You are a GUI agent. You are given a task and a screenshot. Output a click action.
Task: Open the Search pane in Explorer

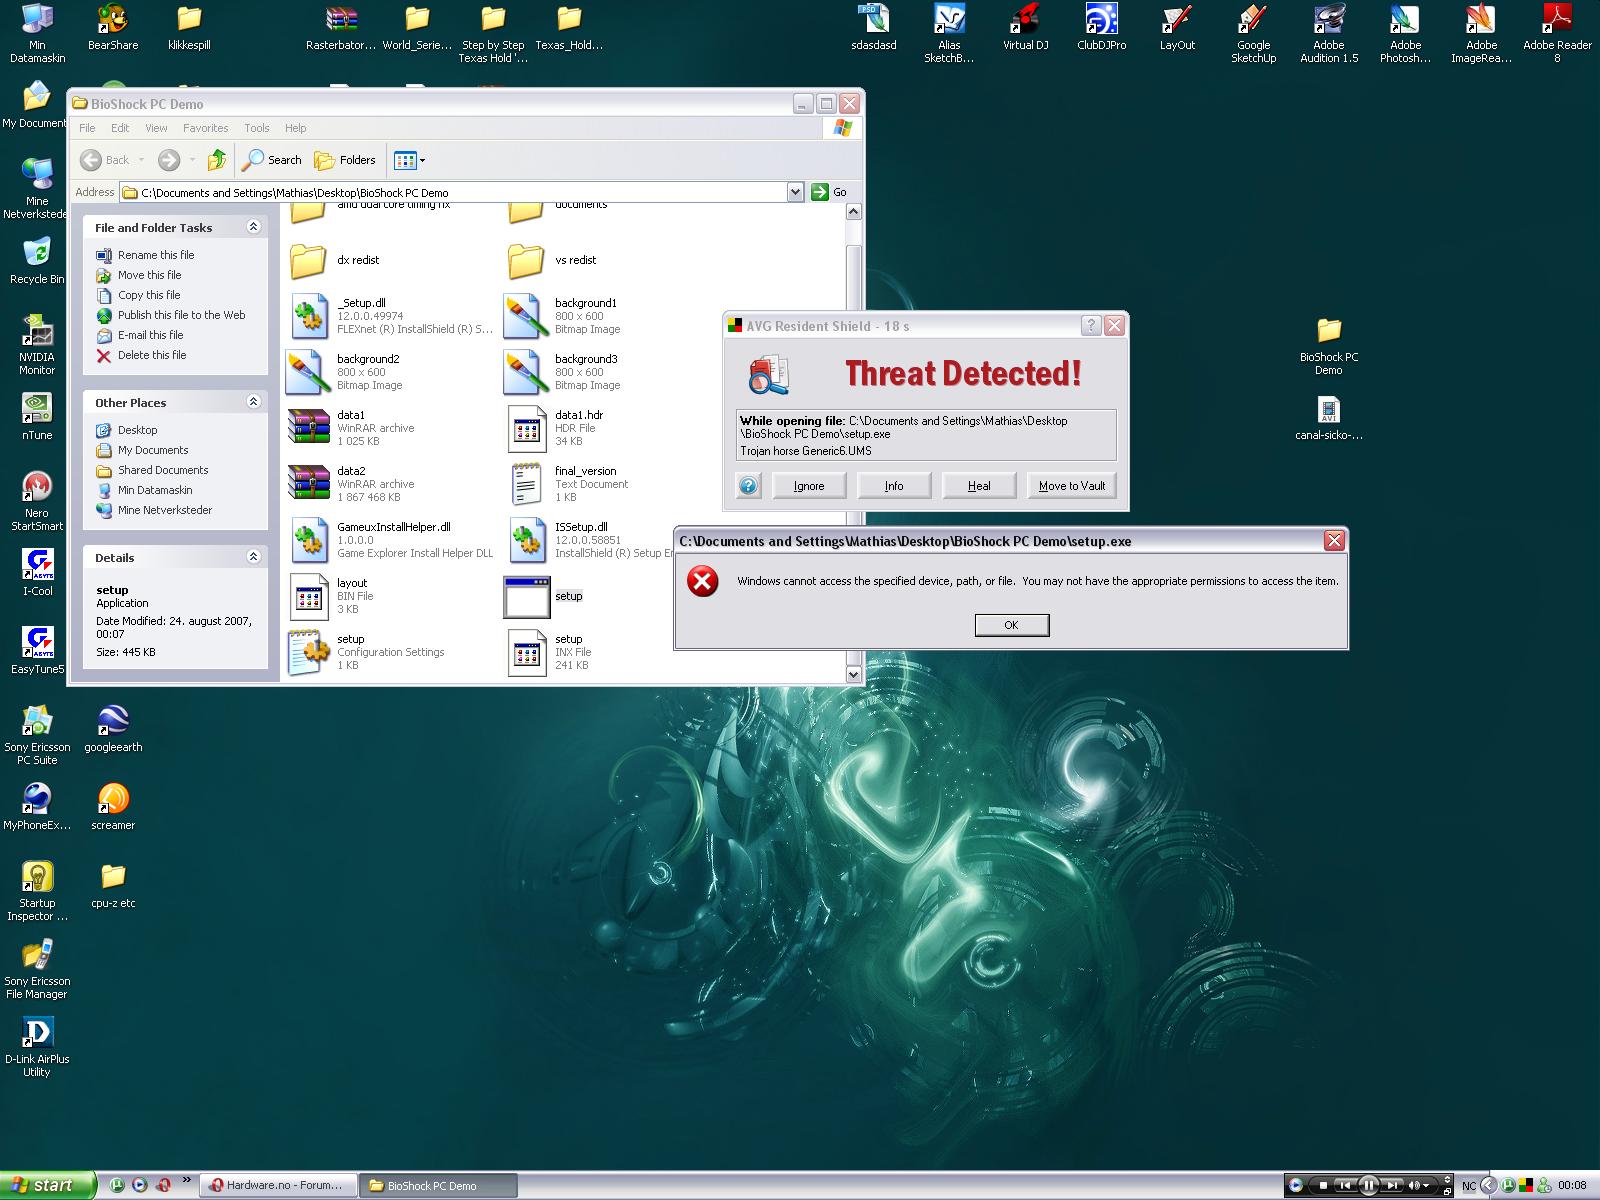(x=273, y=160)
